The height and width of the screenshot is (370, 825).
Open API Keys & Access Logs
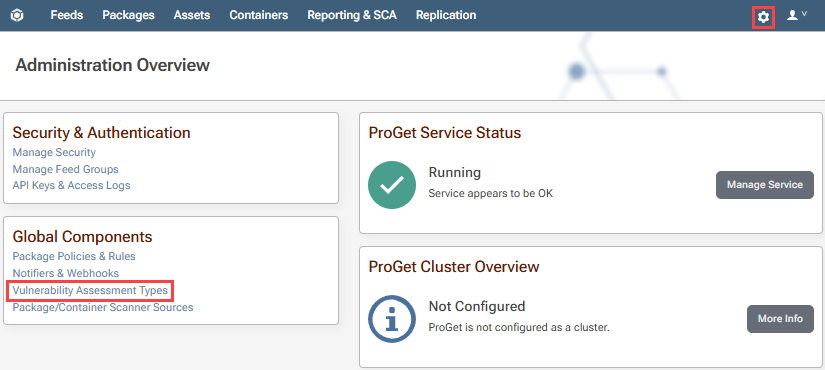click(72, 185)
